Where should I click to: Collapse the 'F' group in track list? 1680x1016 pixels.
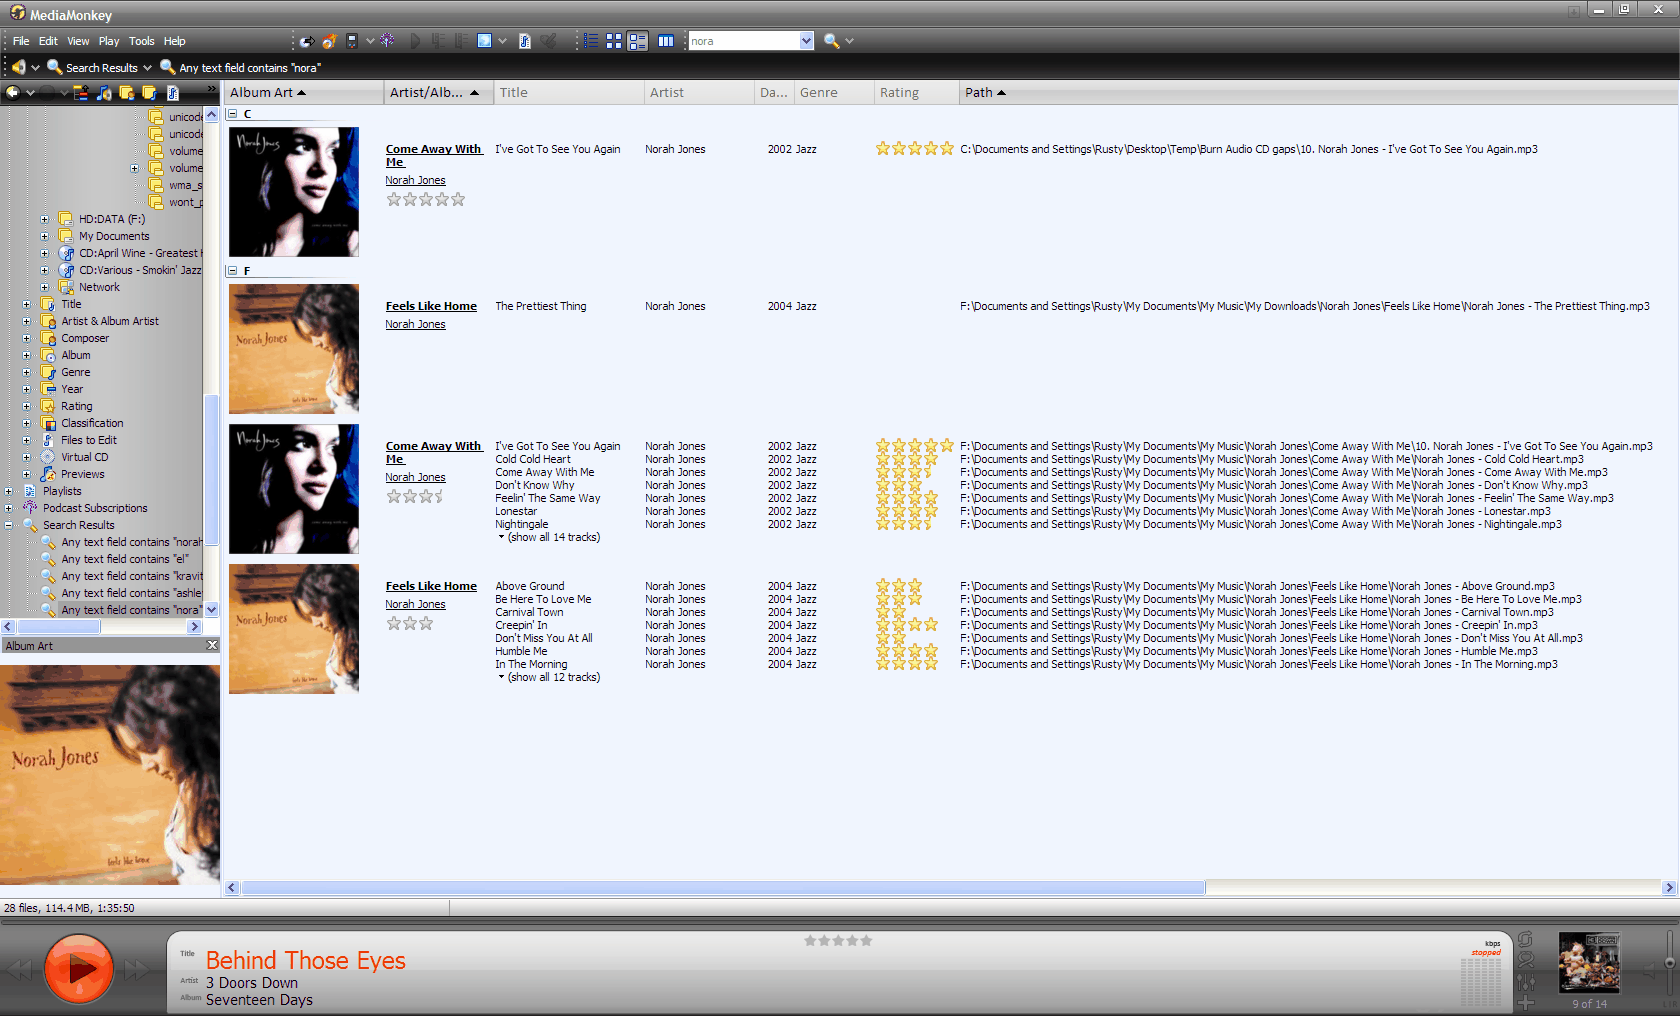pyautogui.click(x=232, y=271)
